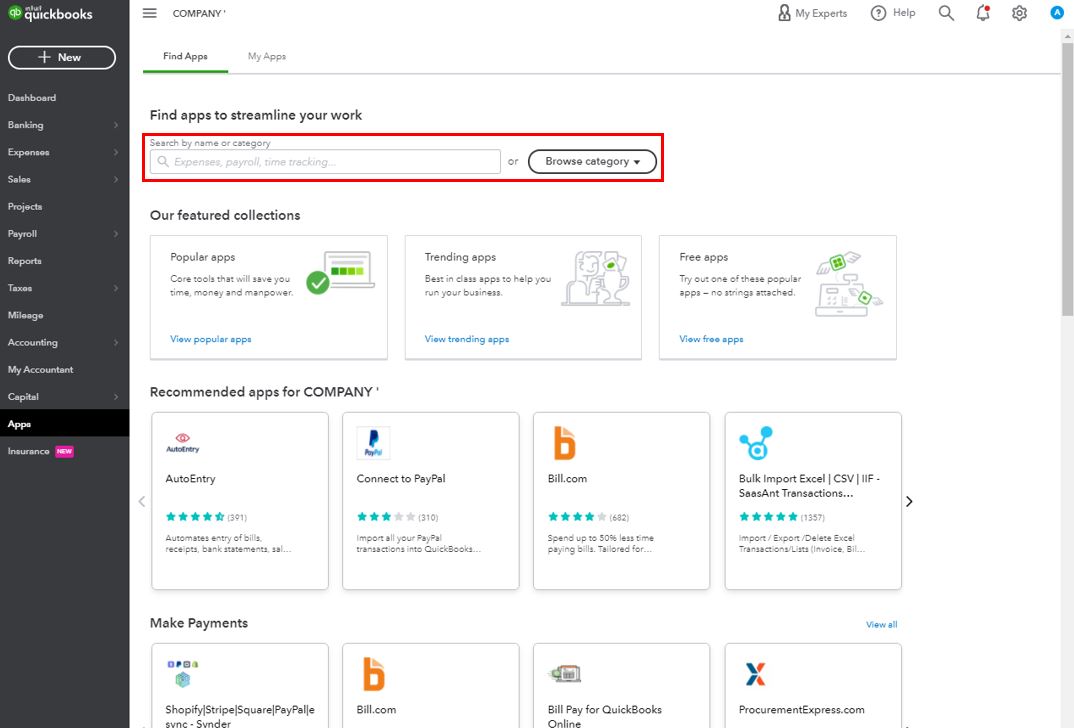Expand the Expenses menu chevron
The width and height of the screenshot is (1074, 728).
(x=116, y=152)
